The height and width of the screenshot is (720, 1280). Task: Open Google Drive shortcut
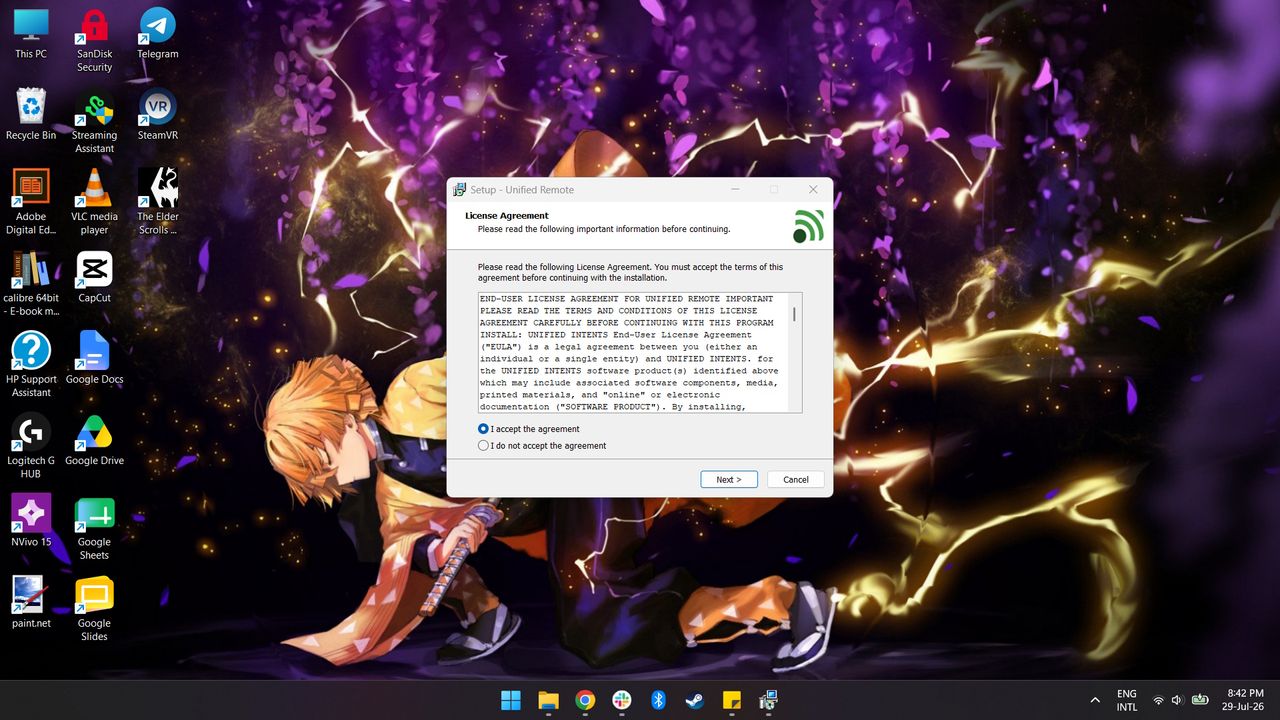pos(94,440)
